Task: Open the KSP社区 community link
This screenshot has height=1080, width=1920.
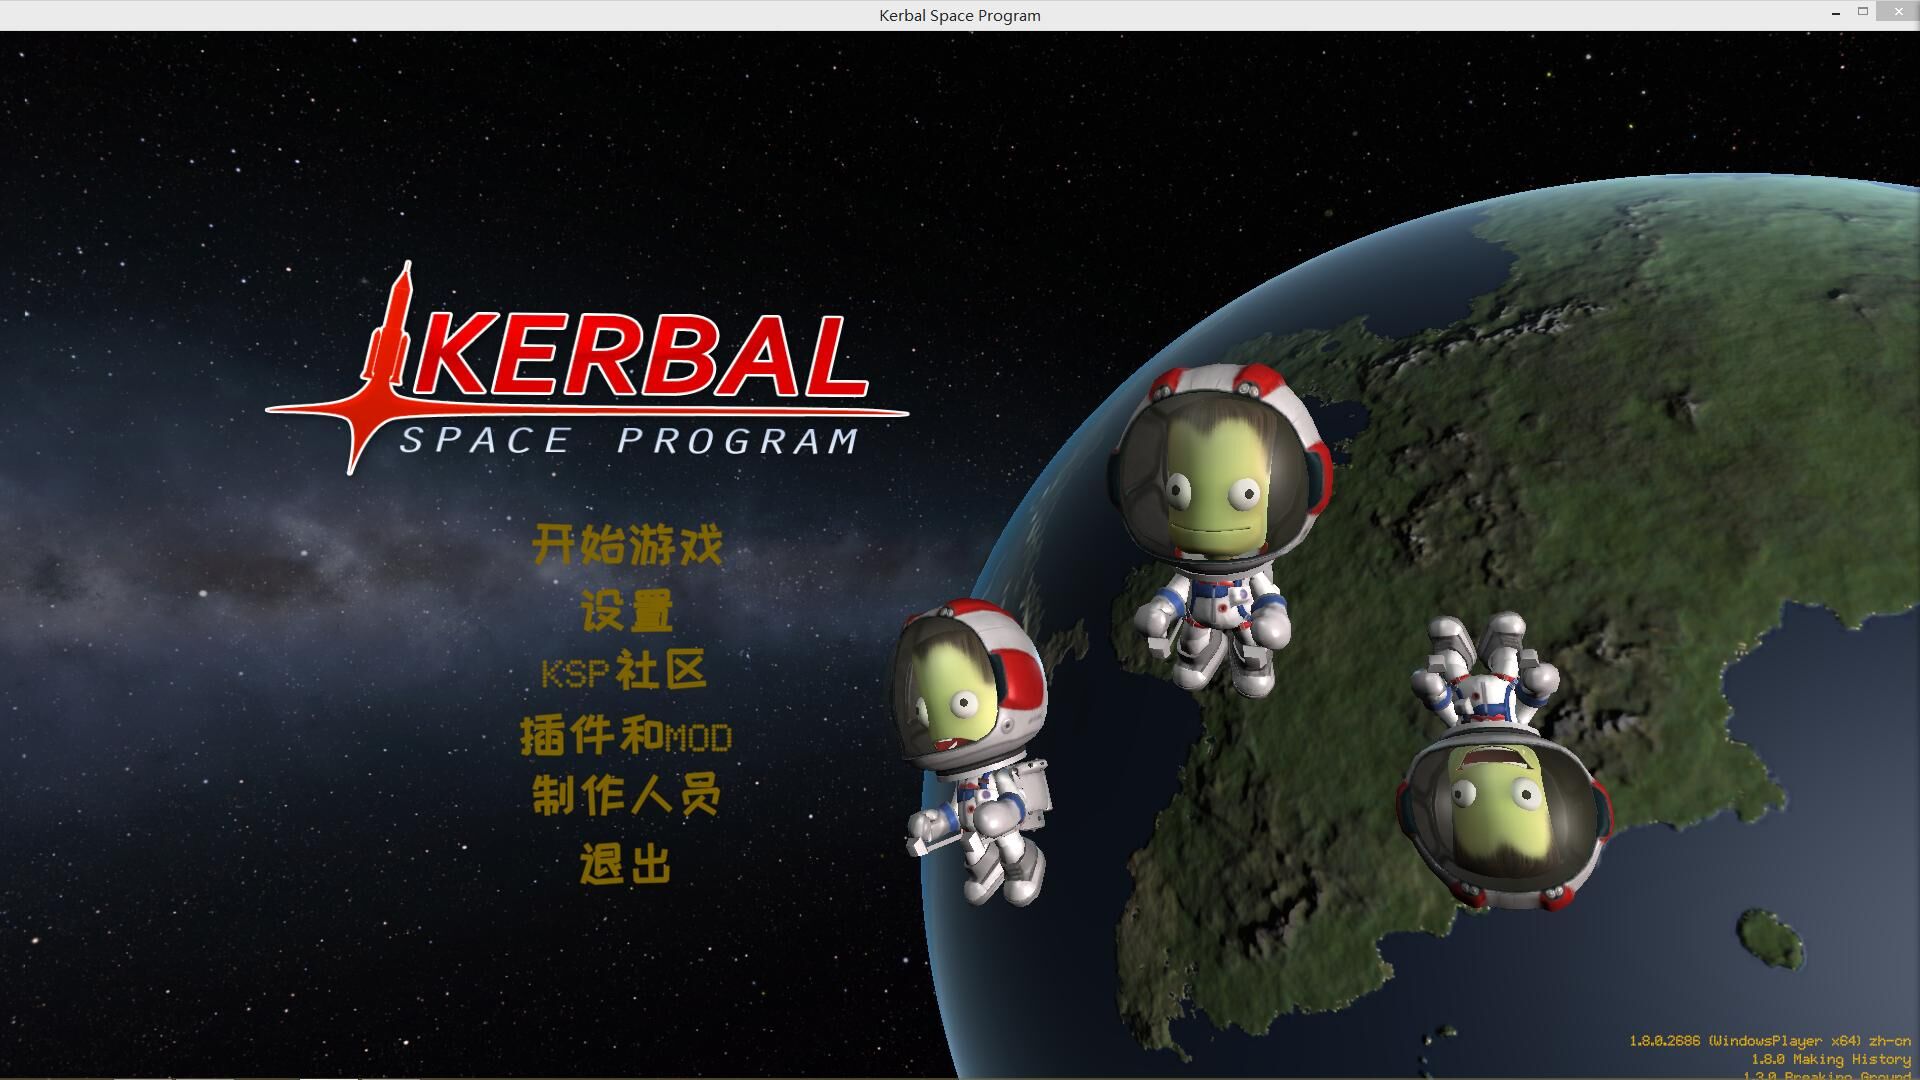Action: [x=625, y=671]
